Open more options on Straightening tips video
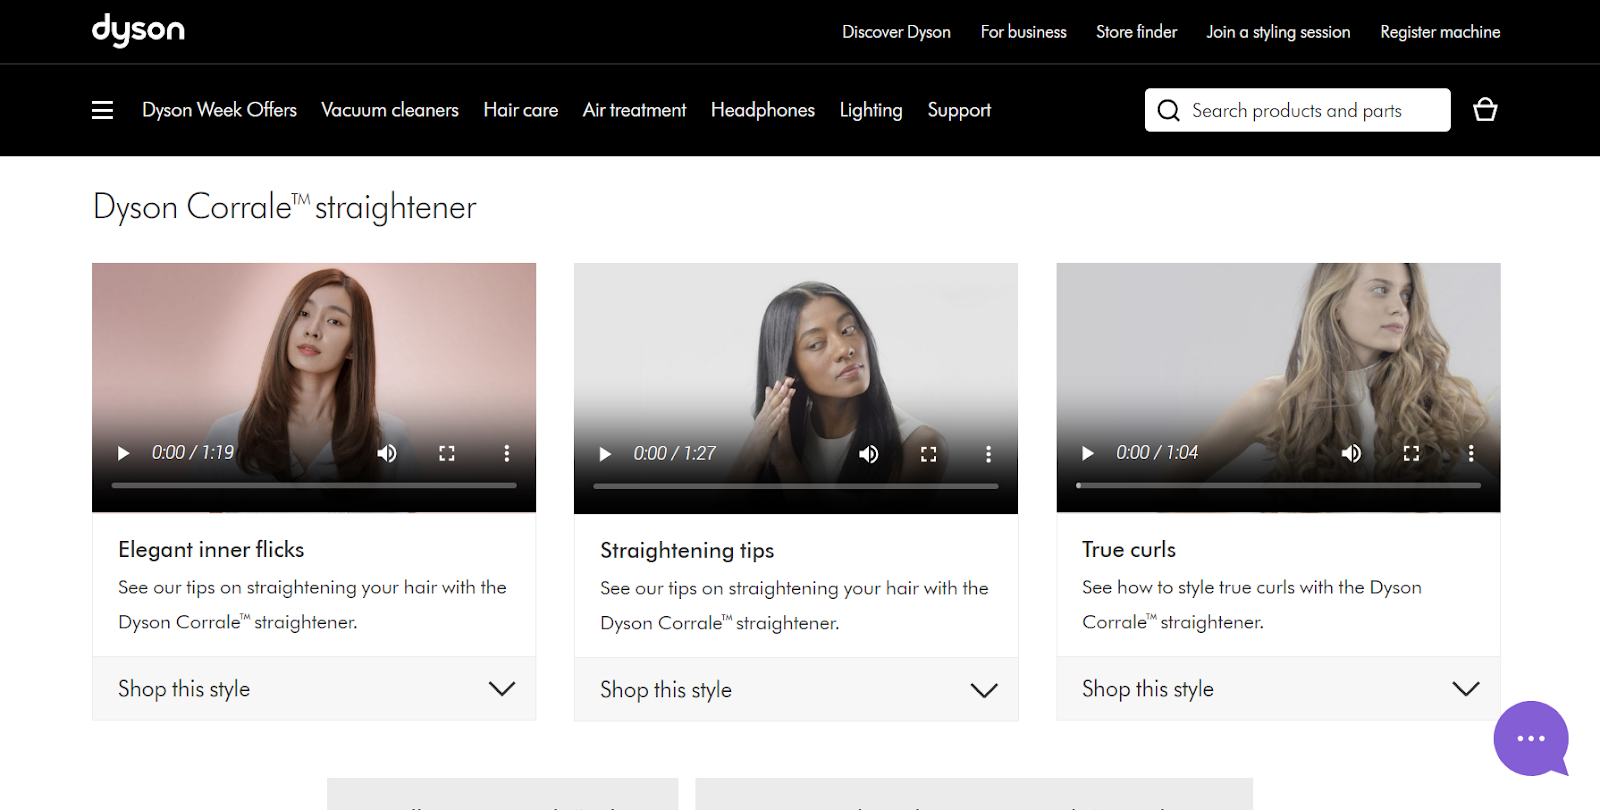This screenshot has height=810, width=1600. point(989,454)
